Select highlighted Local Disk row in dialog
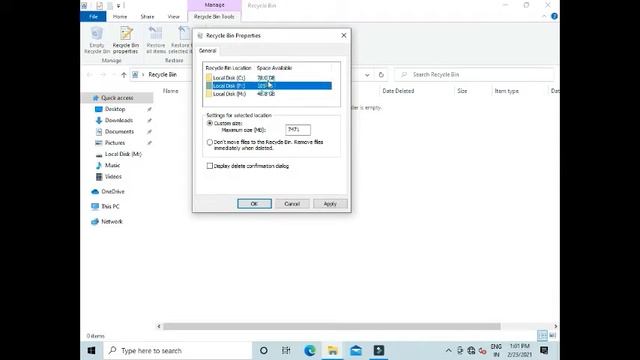Image resolution: width=640 pixels, height=360 pixels. pos(269,86)
